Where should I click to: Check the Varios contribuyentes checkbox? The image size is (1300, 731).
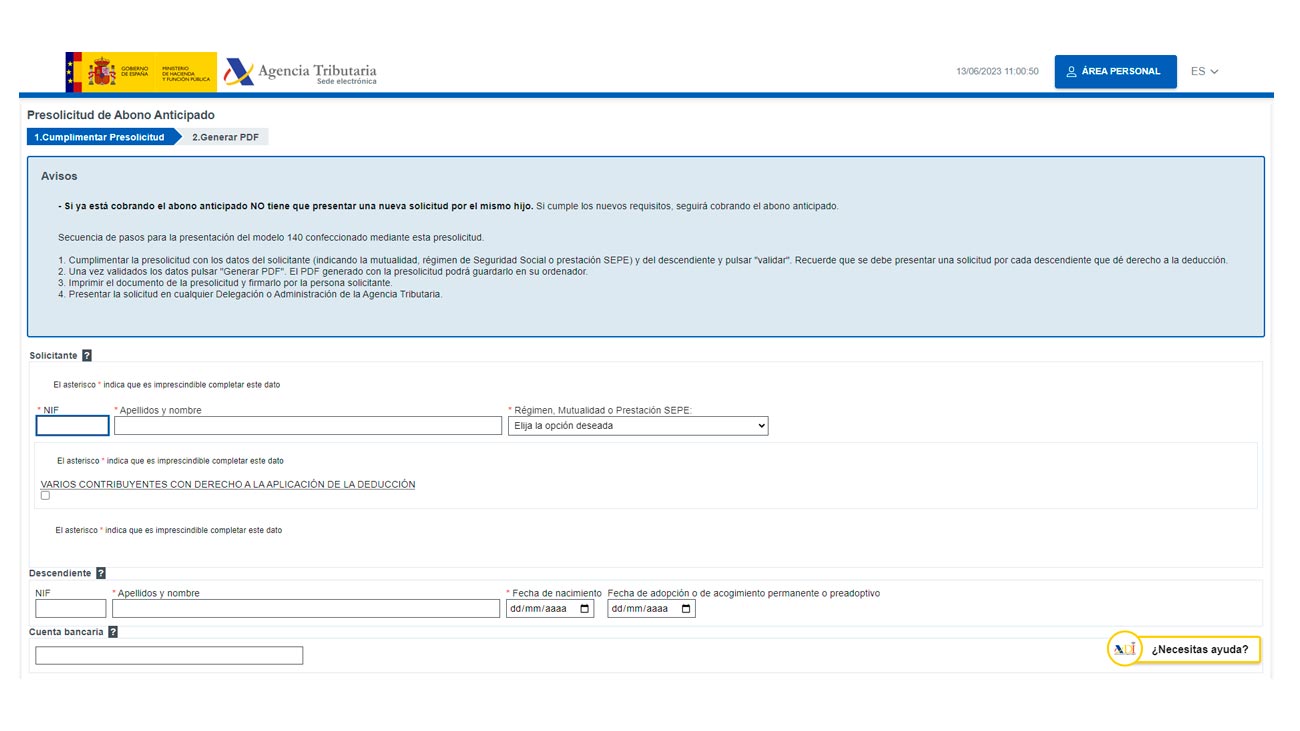click(45, 495)
